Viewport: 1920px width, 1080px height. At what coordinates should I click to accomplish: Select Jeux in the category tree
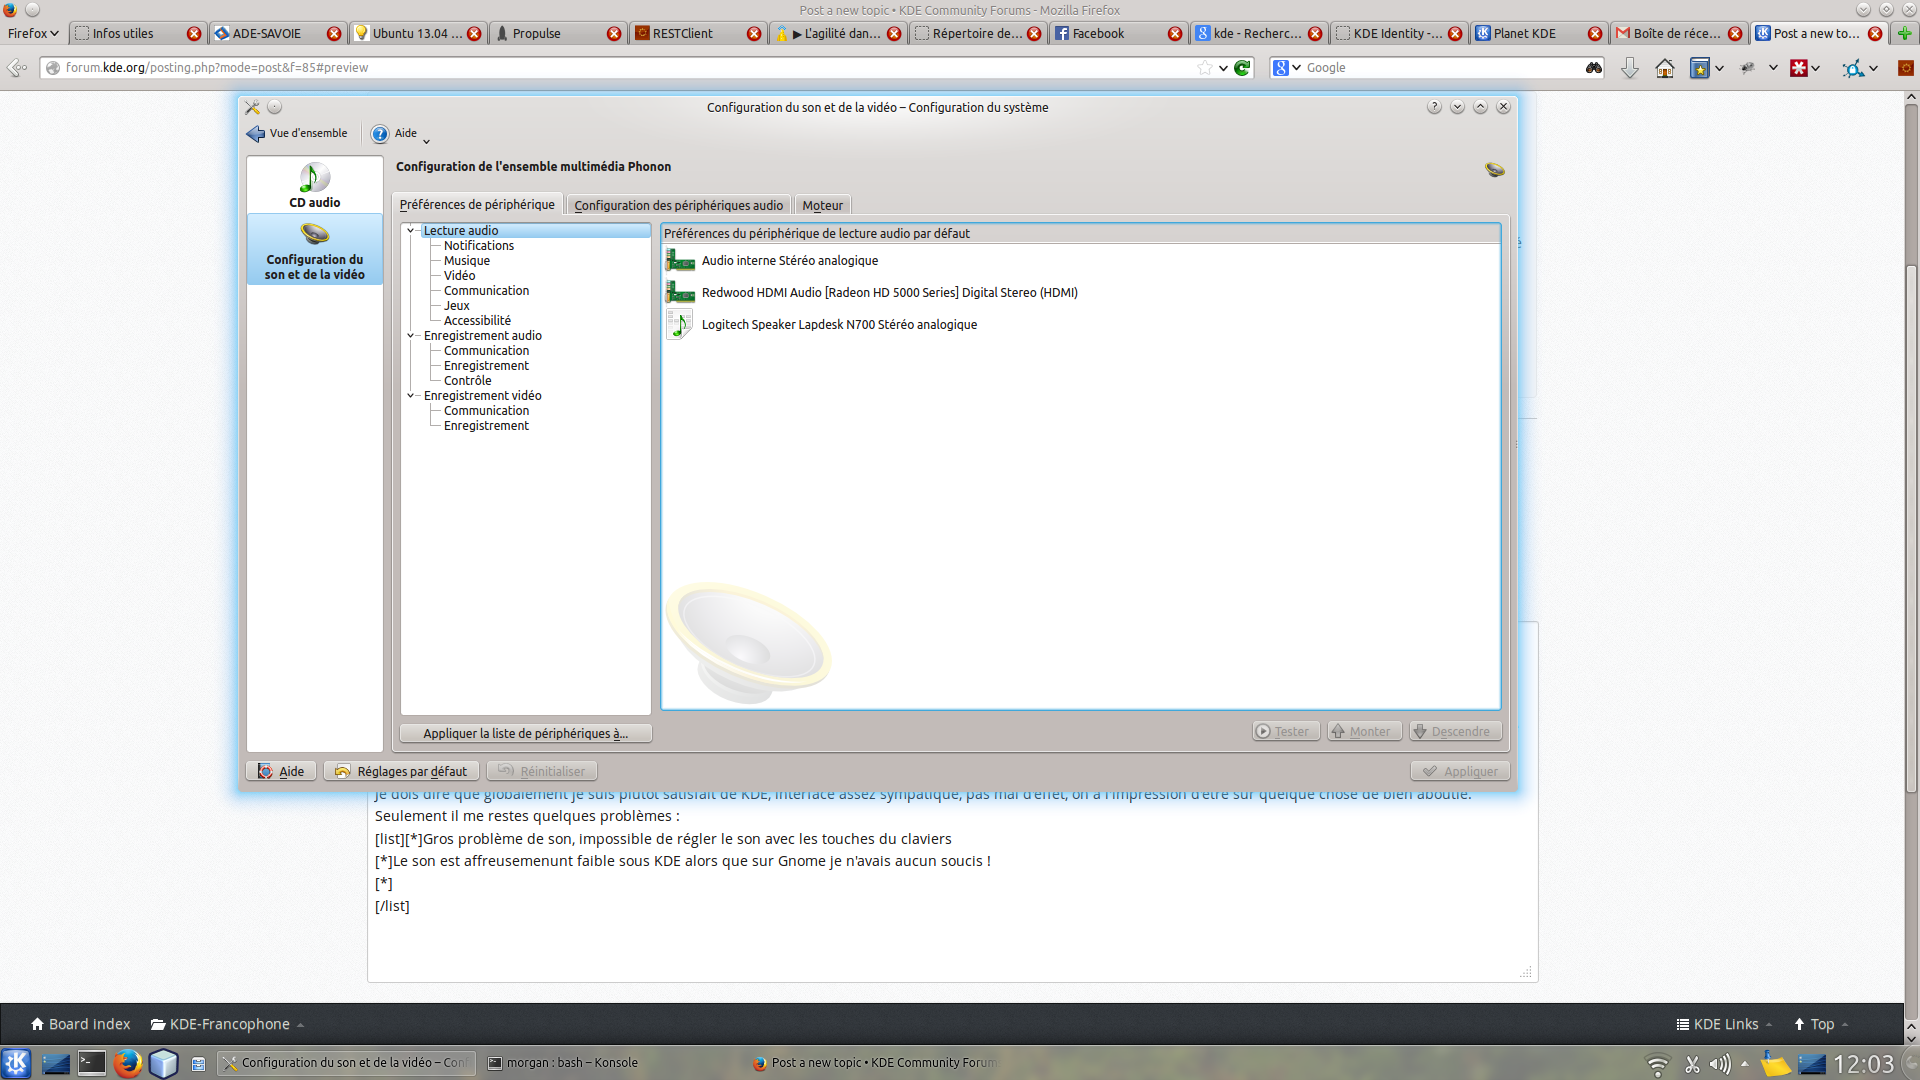[457, 306]
